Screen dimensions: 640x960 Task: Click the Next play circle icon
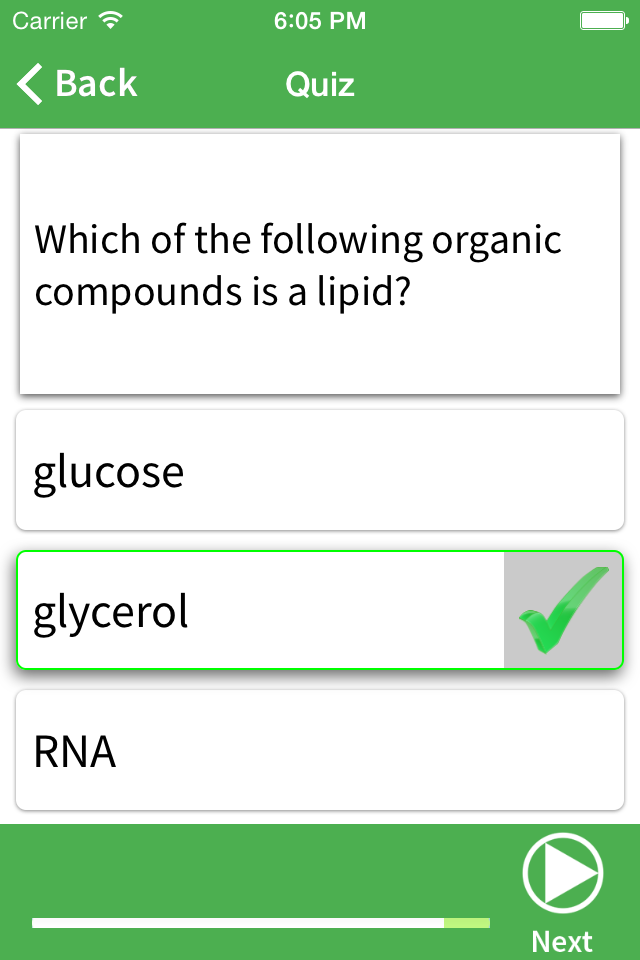coord(562,874)
